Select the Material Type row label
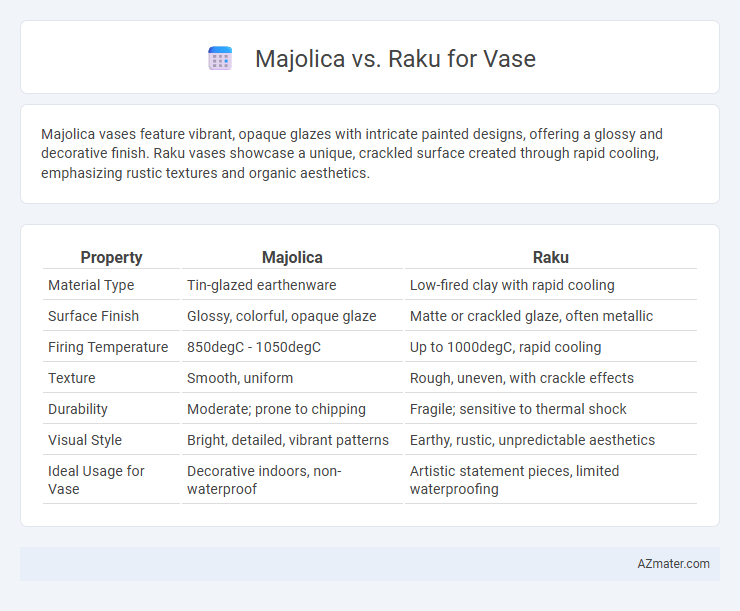Image resolution: width=740 pixels, height=611 pixels. (91, 285)
